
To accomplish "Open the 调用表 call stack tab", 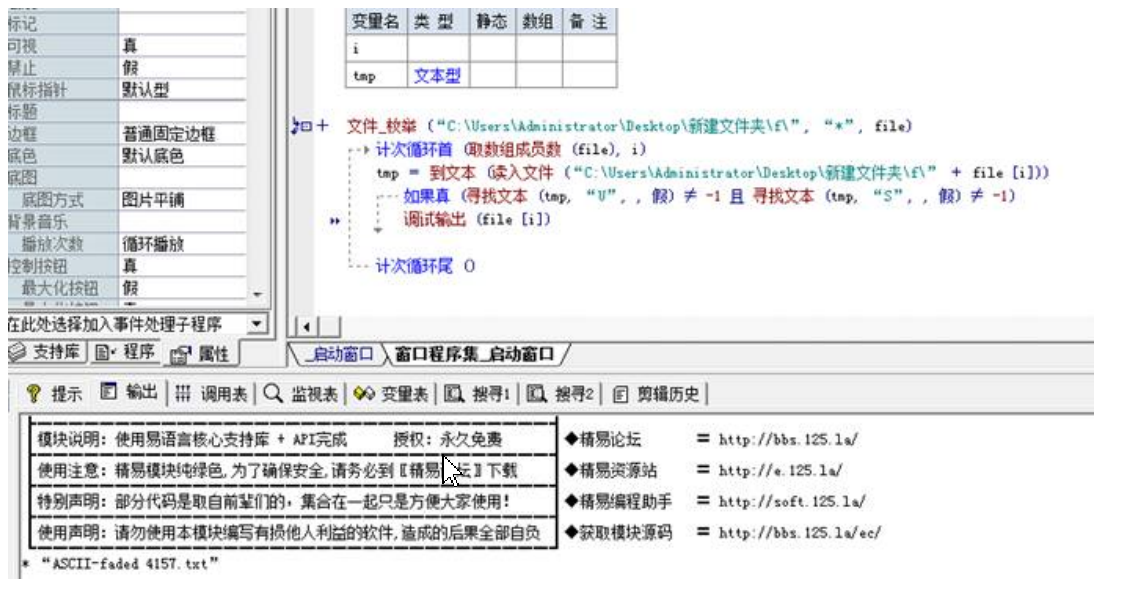I will tap(212, 393).
